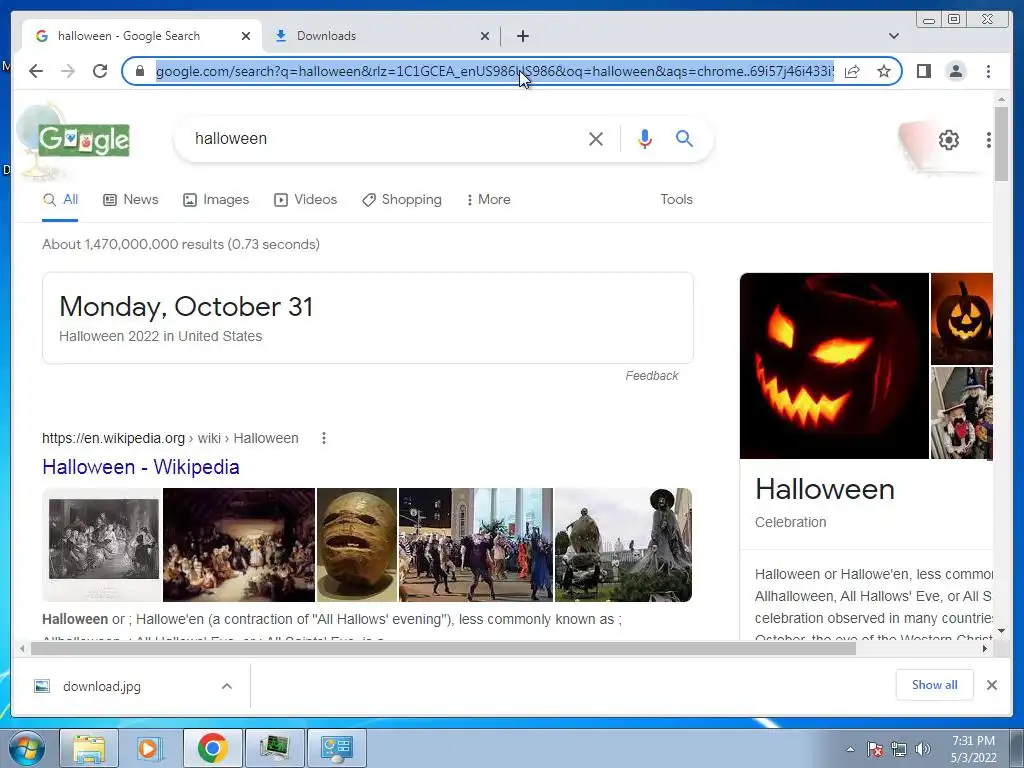This screenshot has width=1024, height=768.
Task: Show hidden tray icons arrow
Action: click(850, 749)
